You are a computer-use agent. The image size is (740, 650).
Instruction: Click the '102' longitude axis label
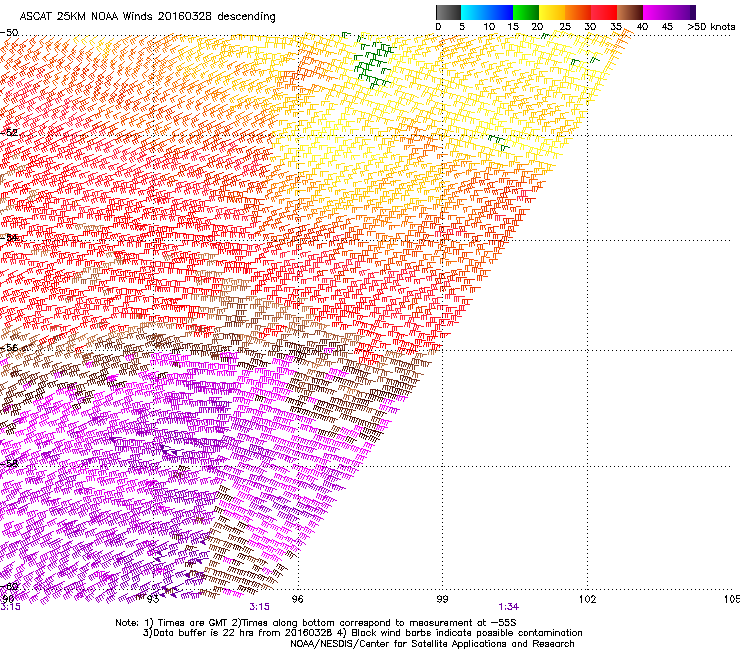(587, 599)
